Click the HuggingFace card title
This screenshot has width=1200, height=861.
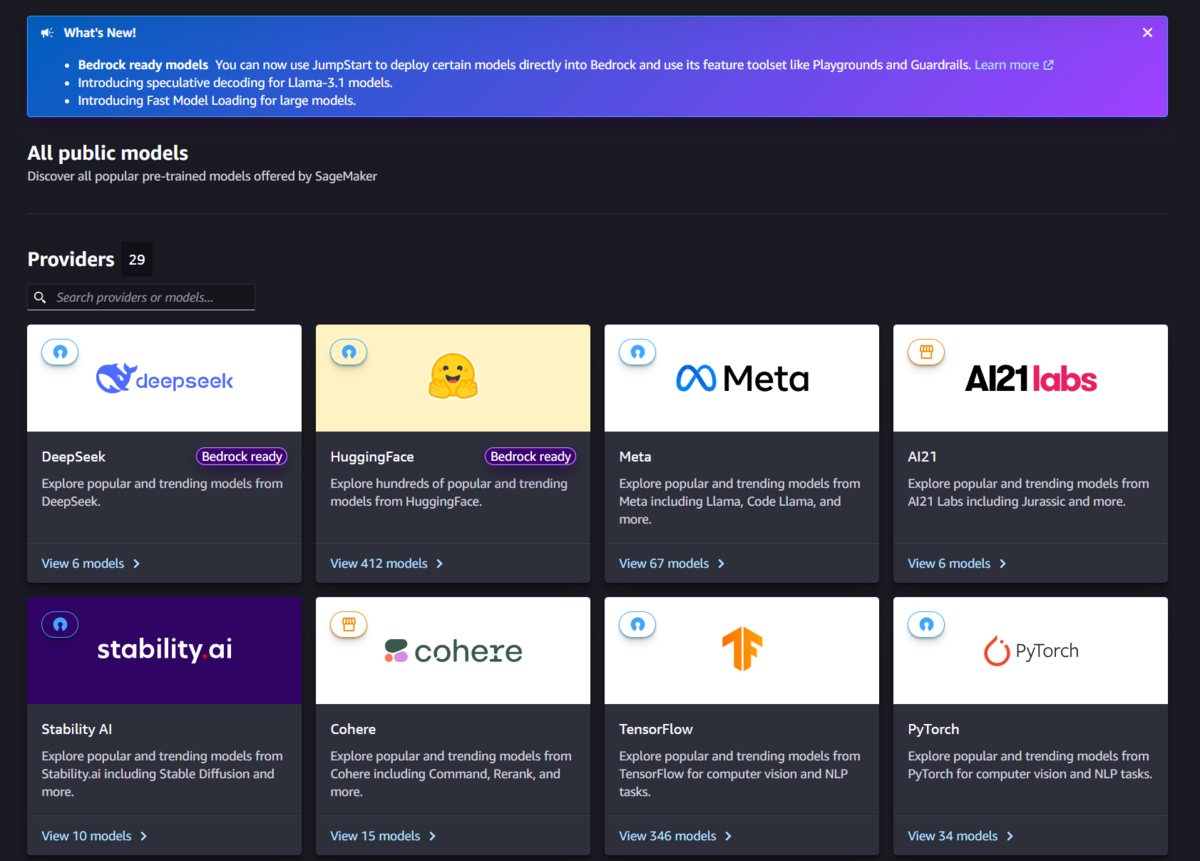(x=372, y=457)
